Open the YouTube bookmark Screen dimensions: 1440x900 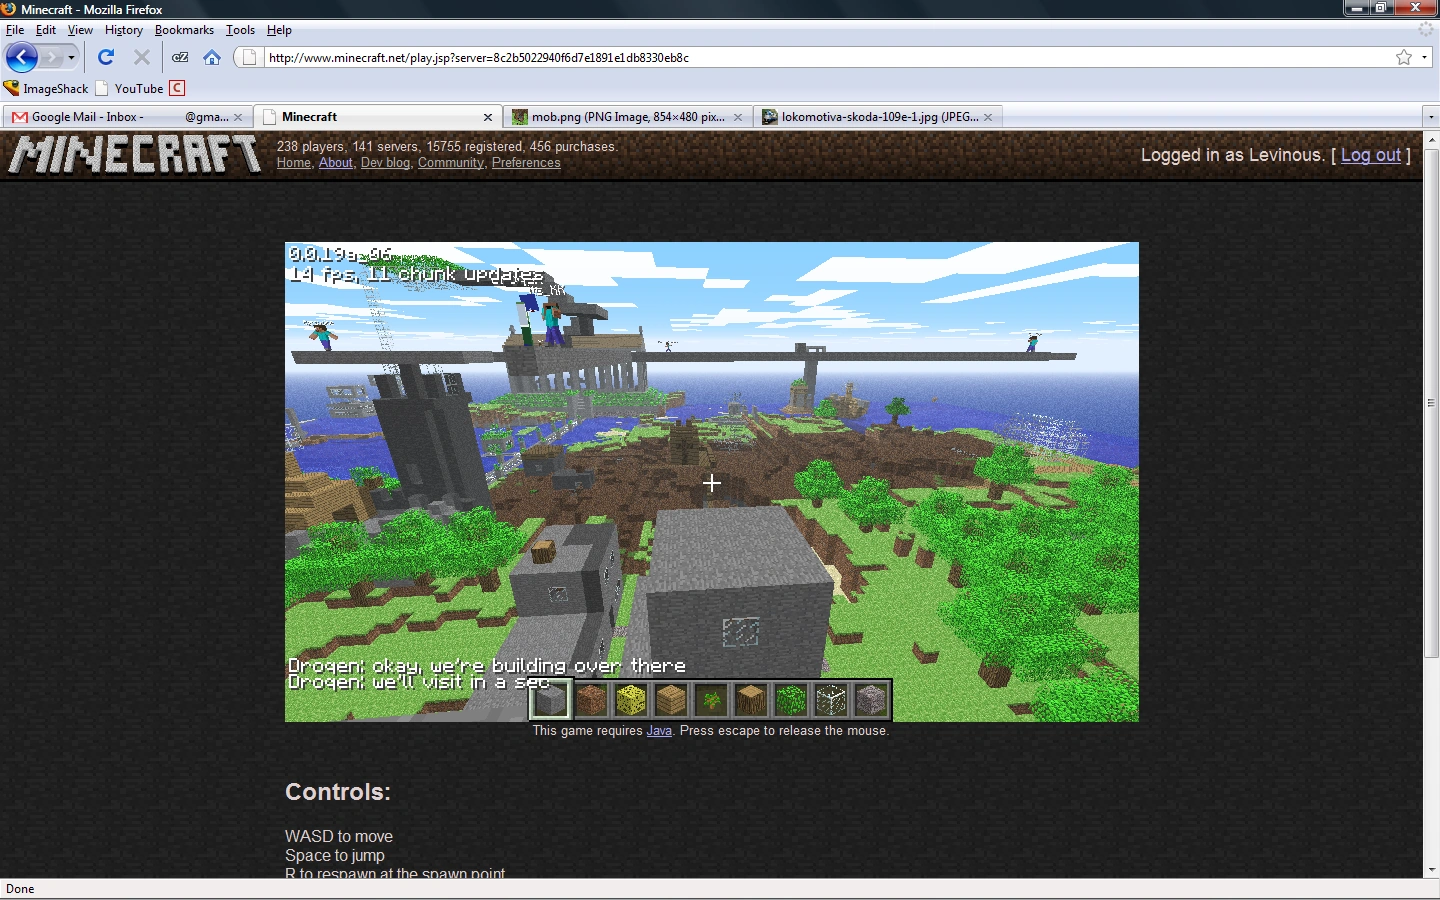pos(130,88)
